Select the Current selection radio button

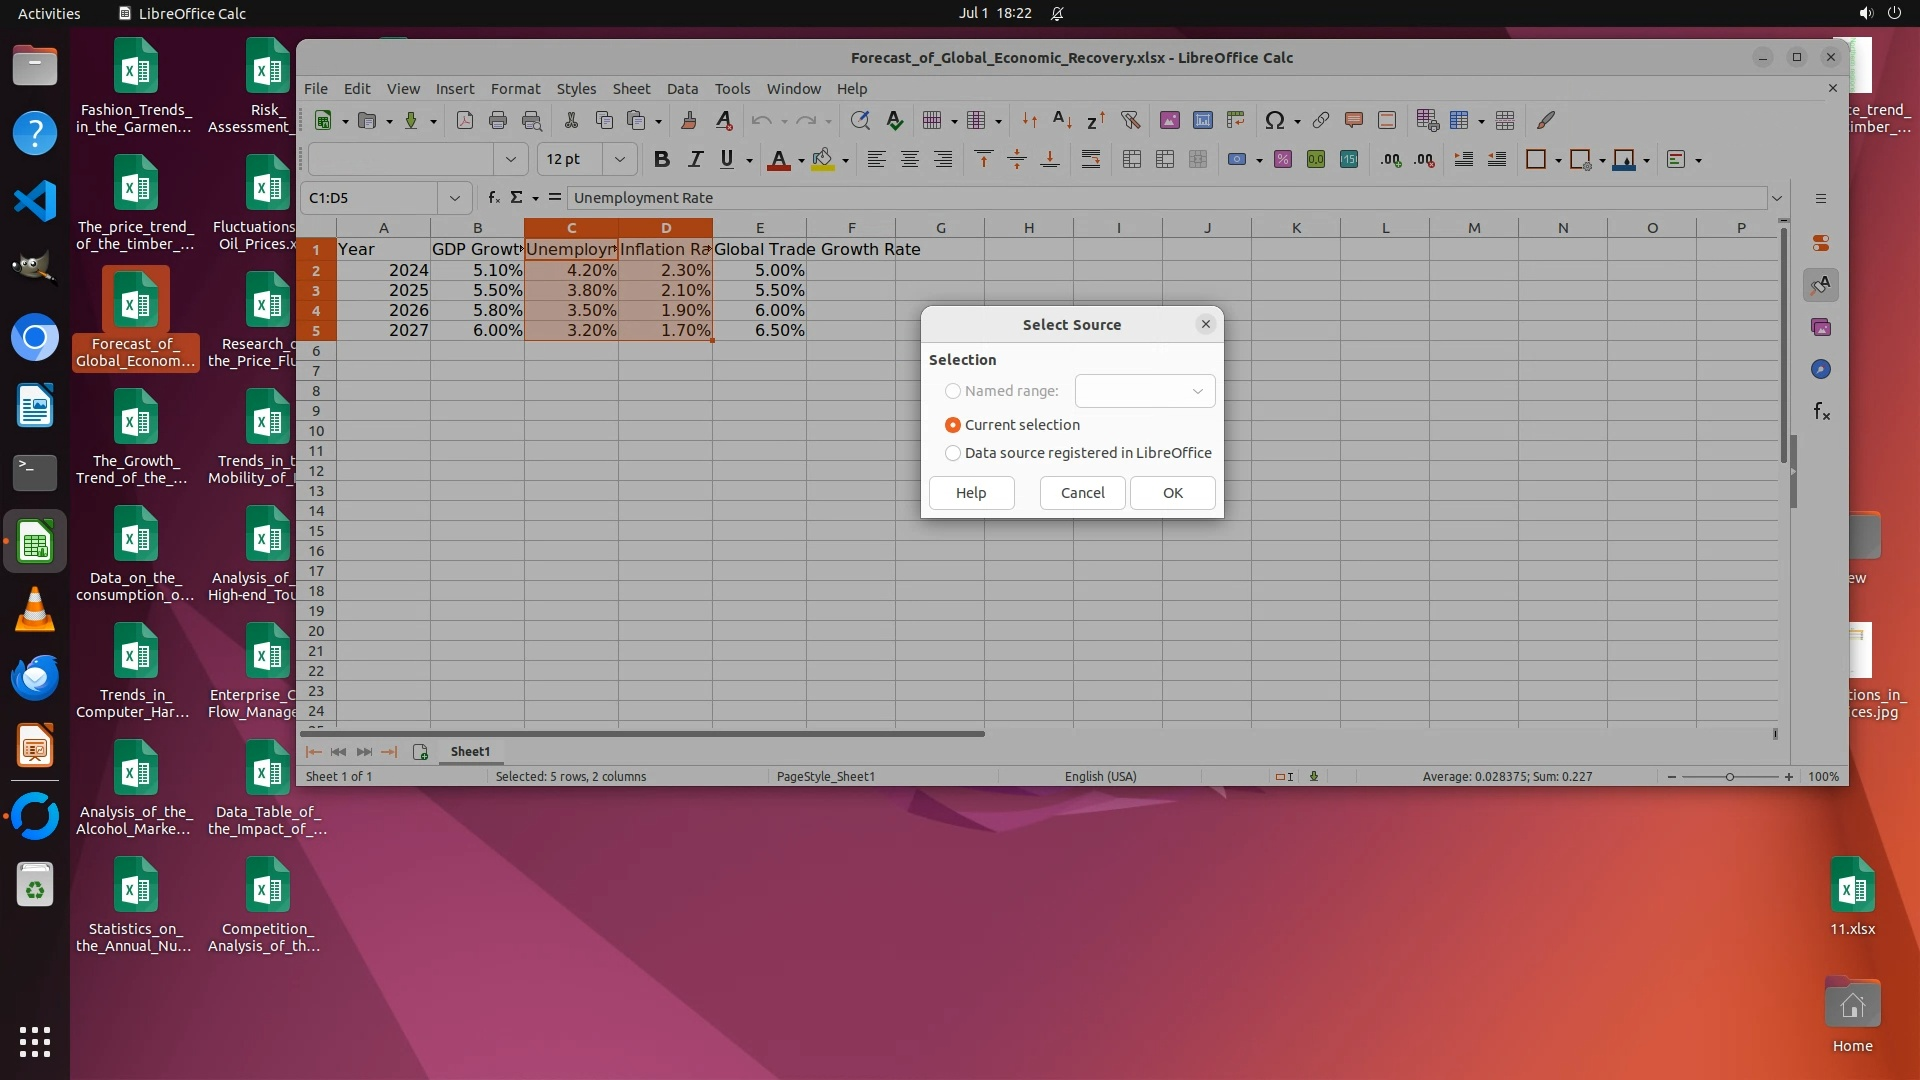click(953, 425)
